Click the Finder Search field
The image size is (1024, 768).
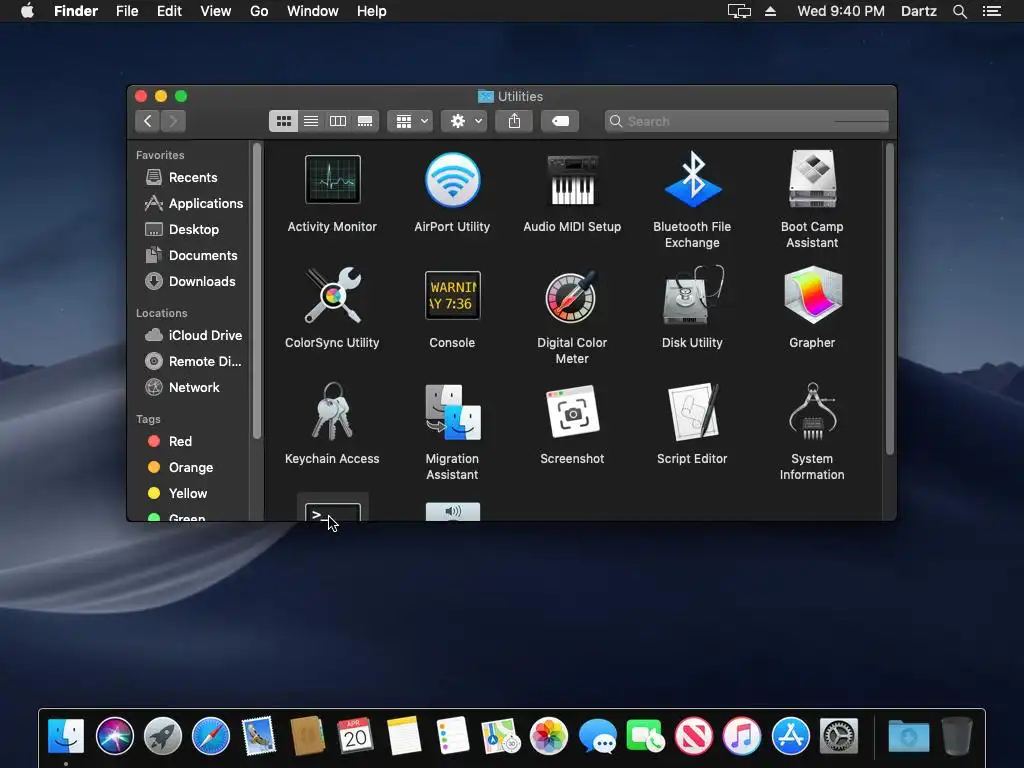[746, 121]
